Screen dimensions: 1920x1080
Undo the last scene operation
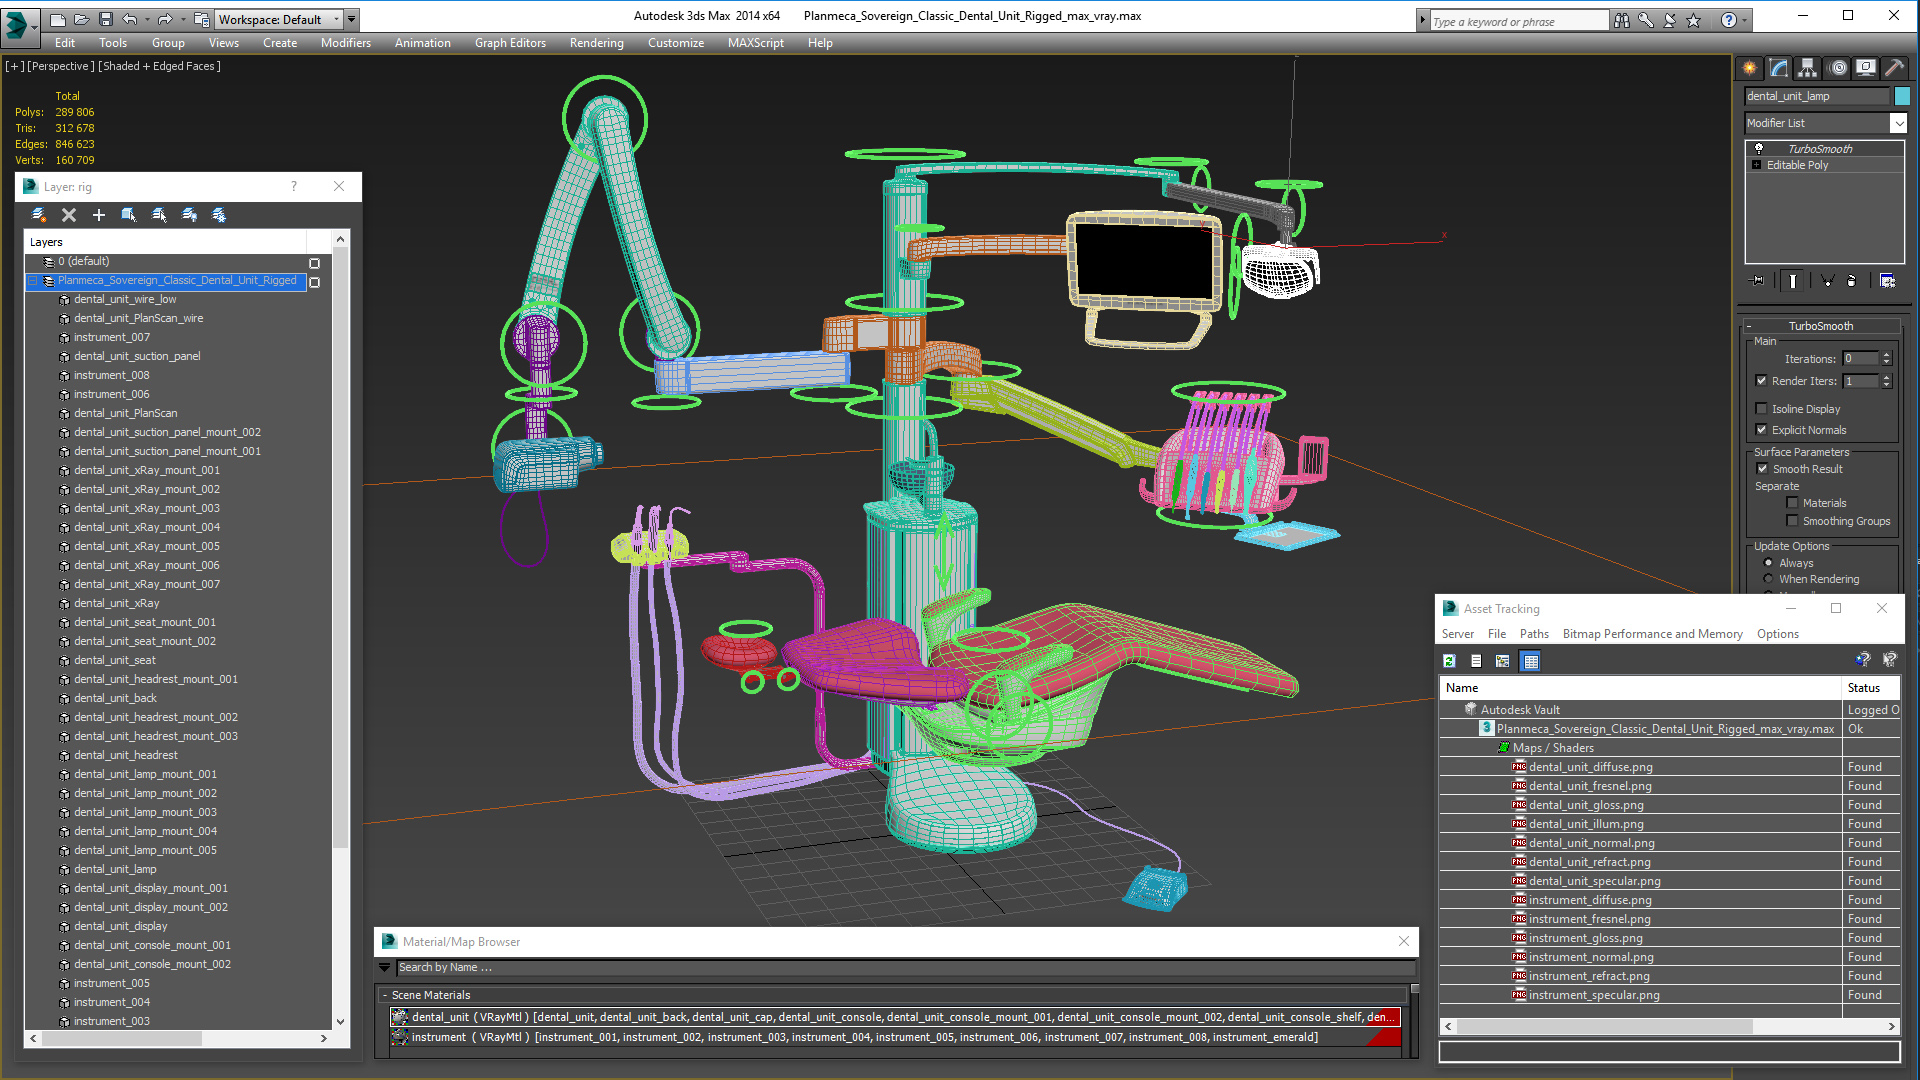pos(129,19)
